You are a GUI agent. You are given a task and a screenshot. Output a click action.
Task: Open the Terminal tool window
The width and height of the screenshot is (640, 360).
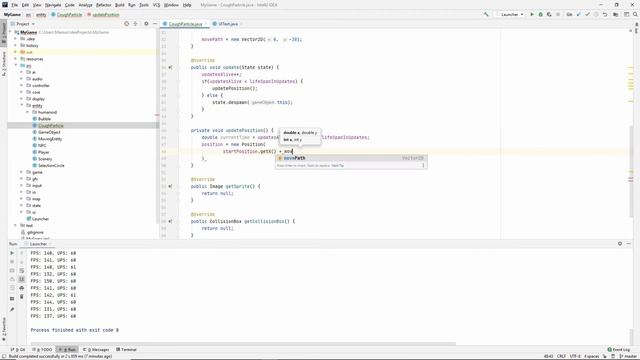pos(126,349)
